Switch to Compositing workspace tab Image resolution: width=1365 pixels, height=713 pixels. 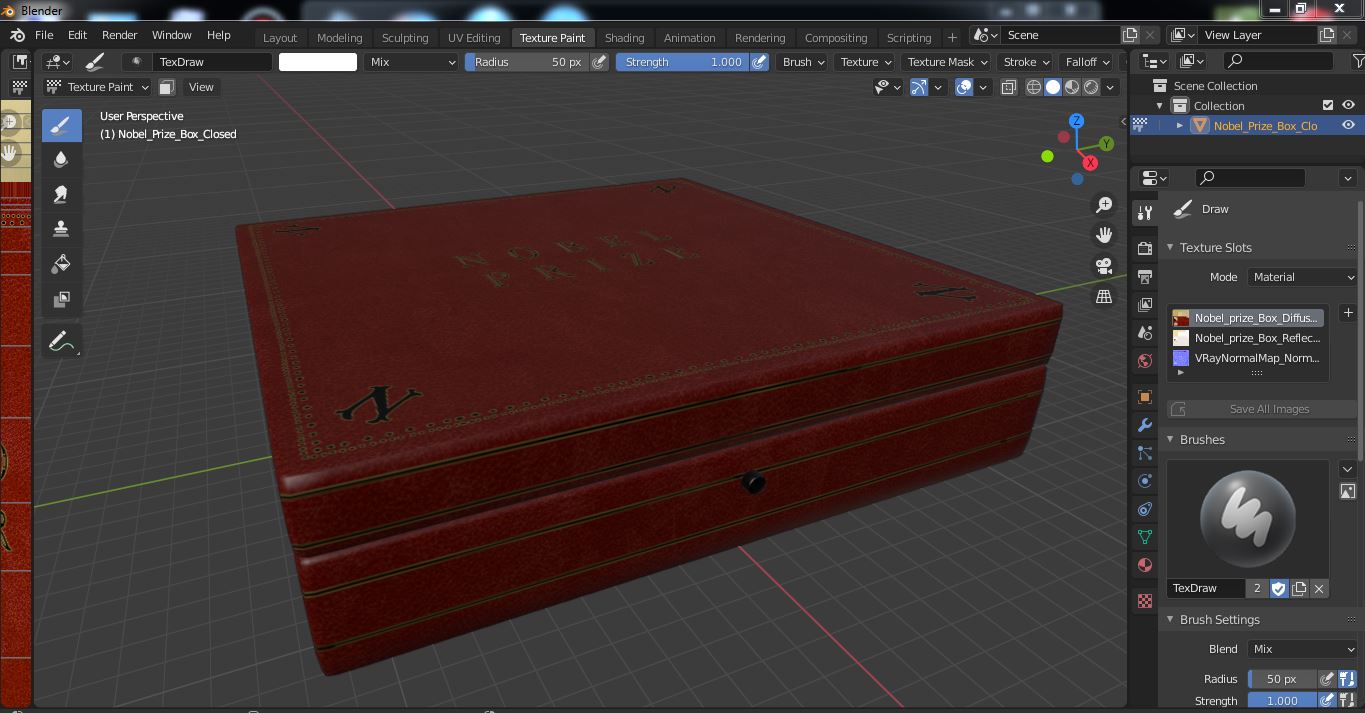pyautogui.click(x=836, y=38)
